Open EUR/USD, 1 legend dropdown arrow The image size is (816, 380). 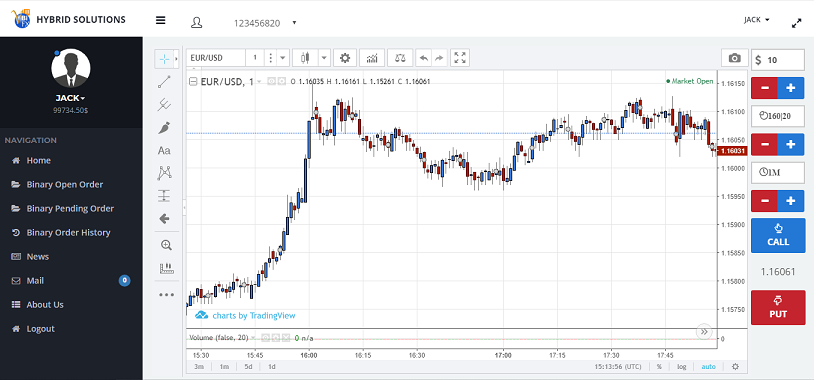point(259,82)
